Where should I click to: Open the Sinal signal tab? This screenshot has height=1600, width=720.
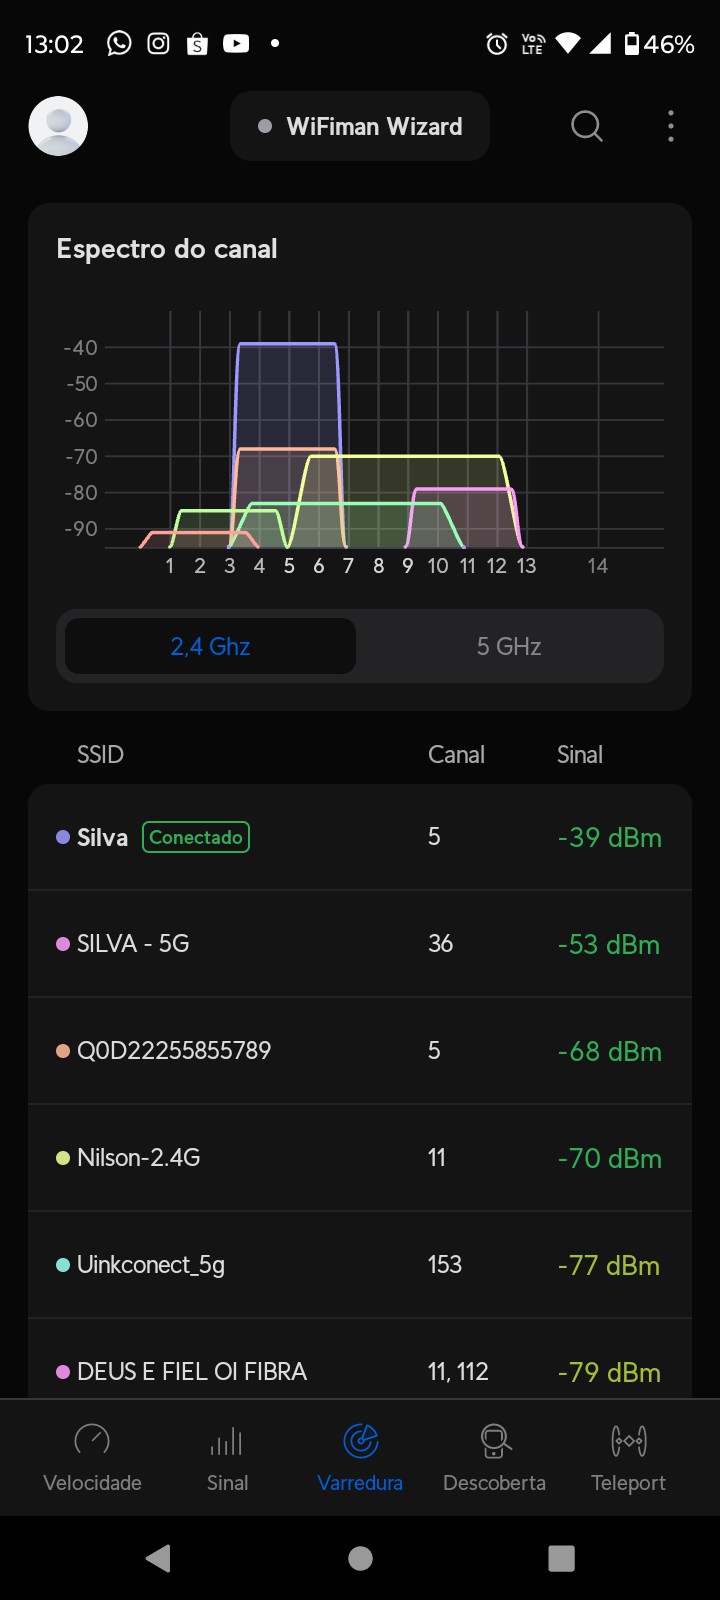[227, 1457]
